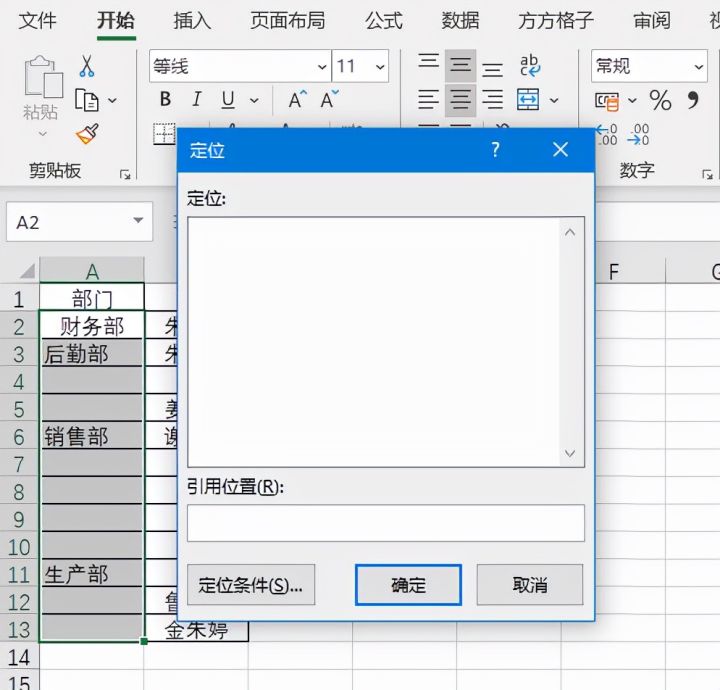This screenshot has height=690, width=720.
Task: Decrease decimal places
Action: point(639,135)
